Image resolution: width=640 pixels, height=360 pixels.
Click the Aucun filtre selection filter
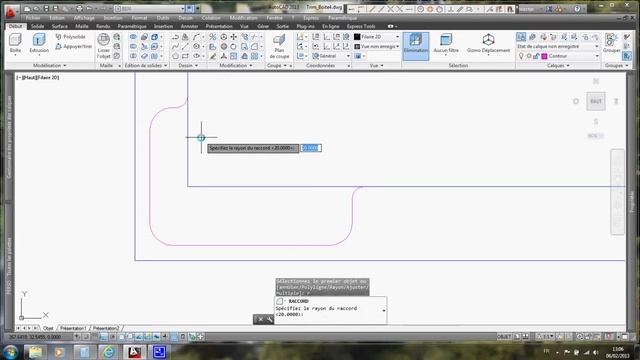[x=446, y=43]
